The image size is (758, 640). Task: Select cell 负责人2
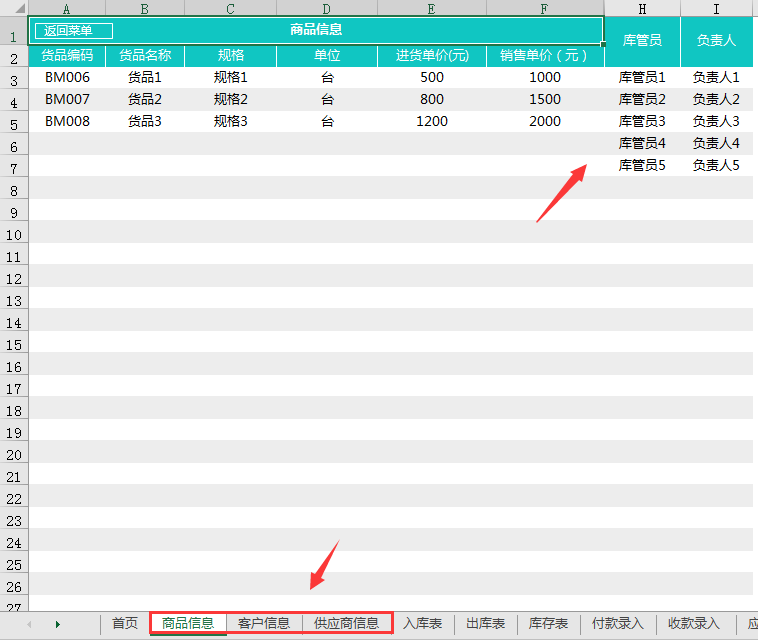click(x=716, y=100)
